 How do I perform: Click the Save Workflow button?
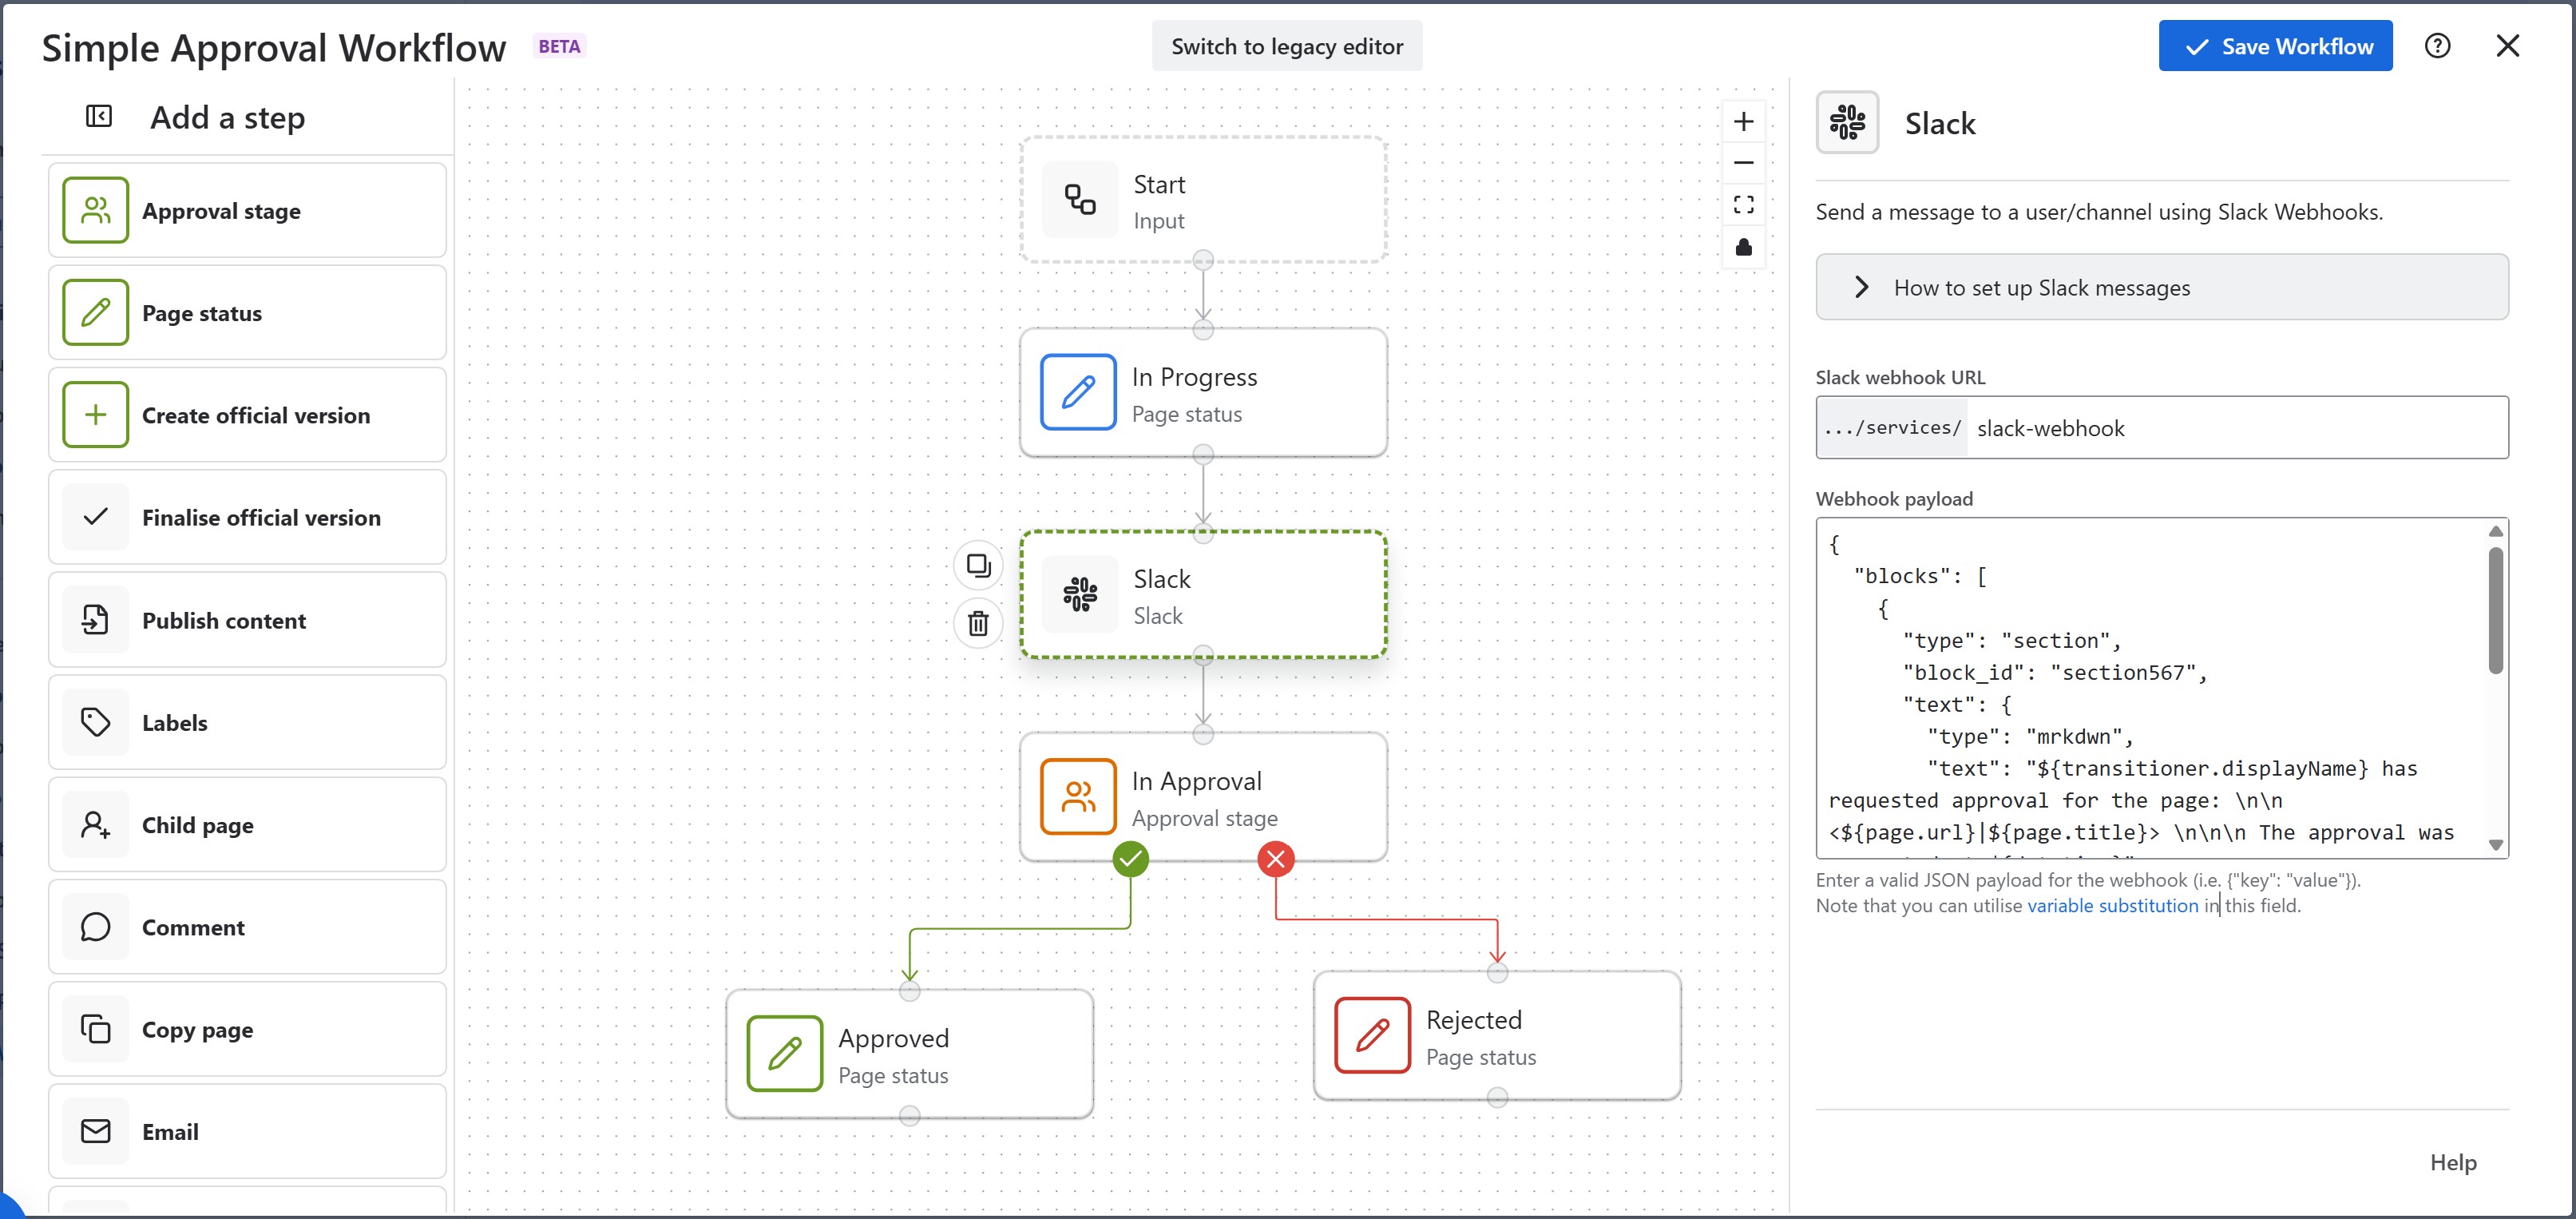pyautogui.click(x=2274, y=46)
